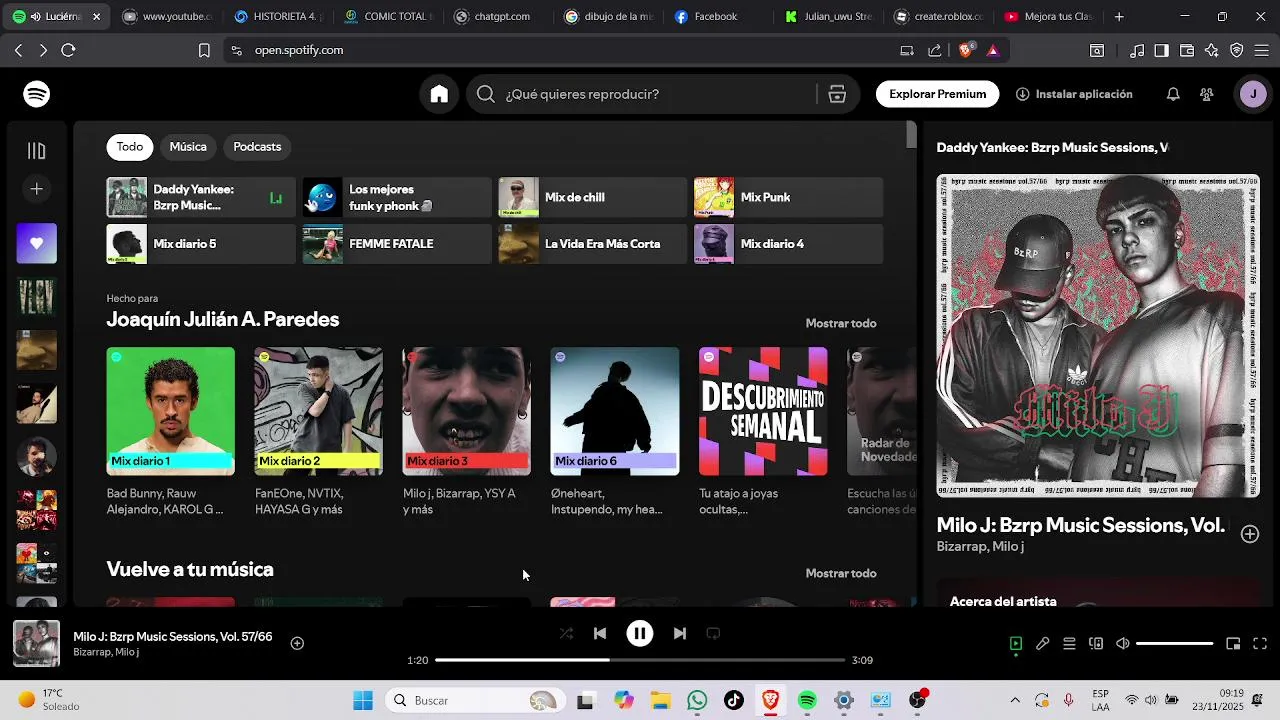Adjust the Spotify volume slider

point(1175,644)
